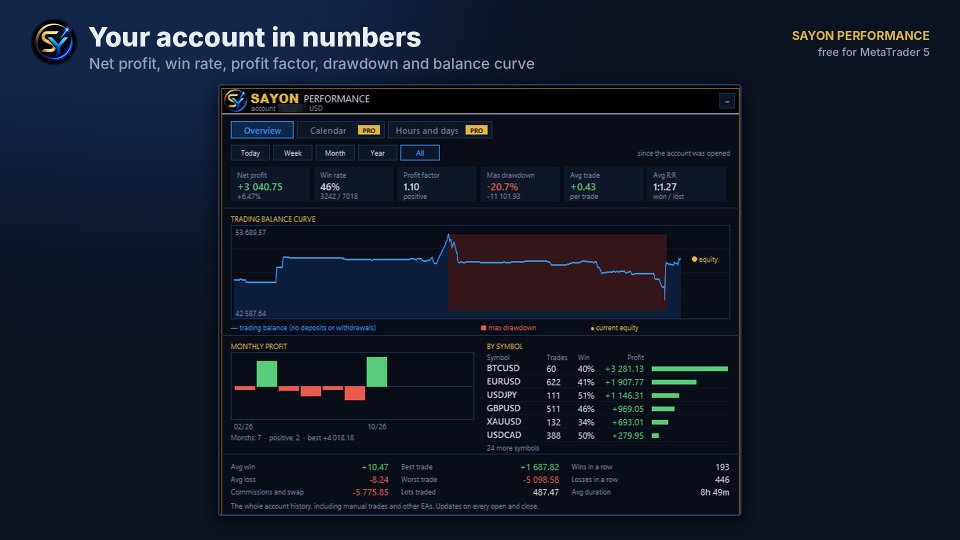The width and height of the screenshot is (960, 540).
Task: Click the Wins in a row 193 value
Action: (x=722, y=467)
